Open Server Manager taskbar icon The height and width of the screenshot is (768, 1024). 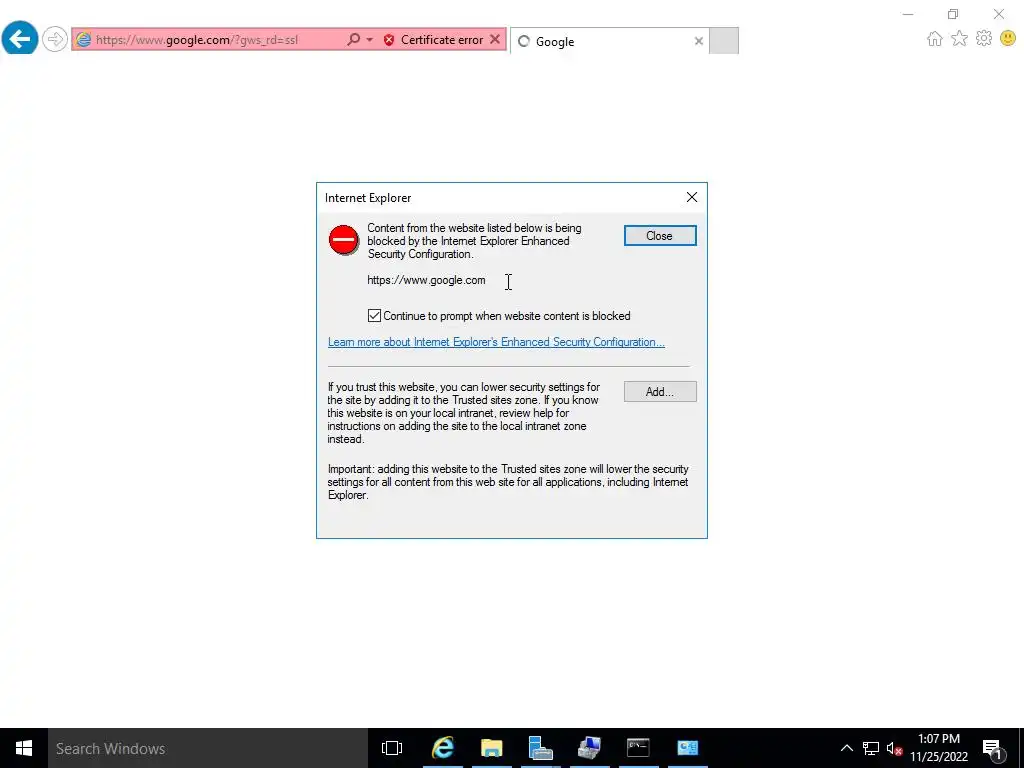click(541, 748)
